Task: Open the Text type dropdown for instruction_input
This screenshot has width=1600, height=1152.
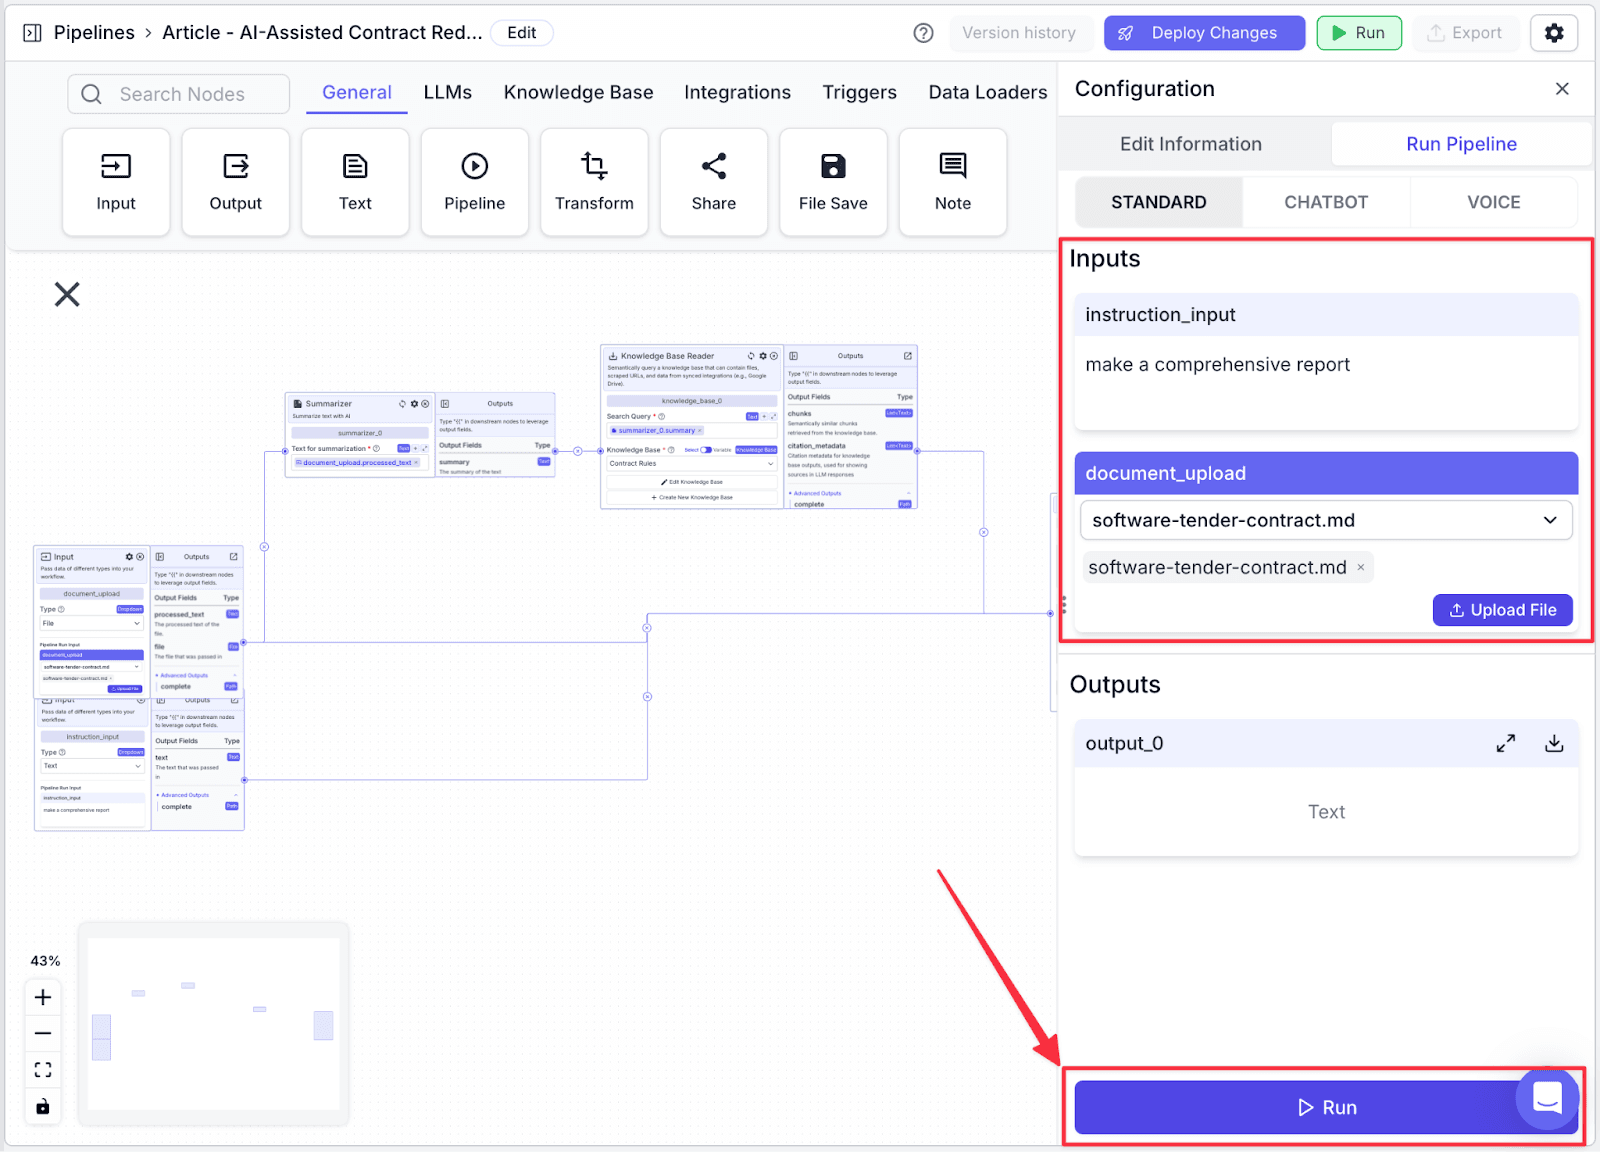Action: 92,766
